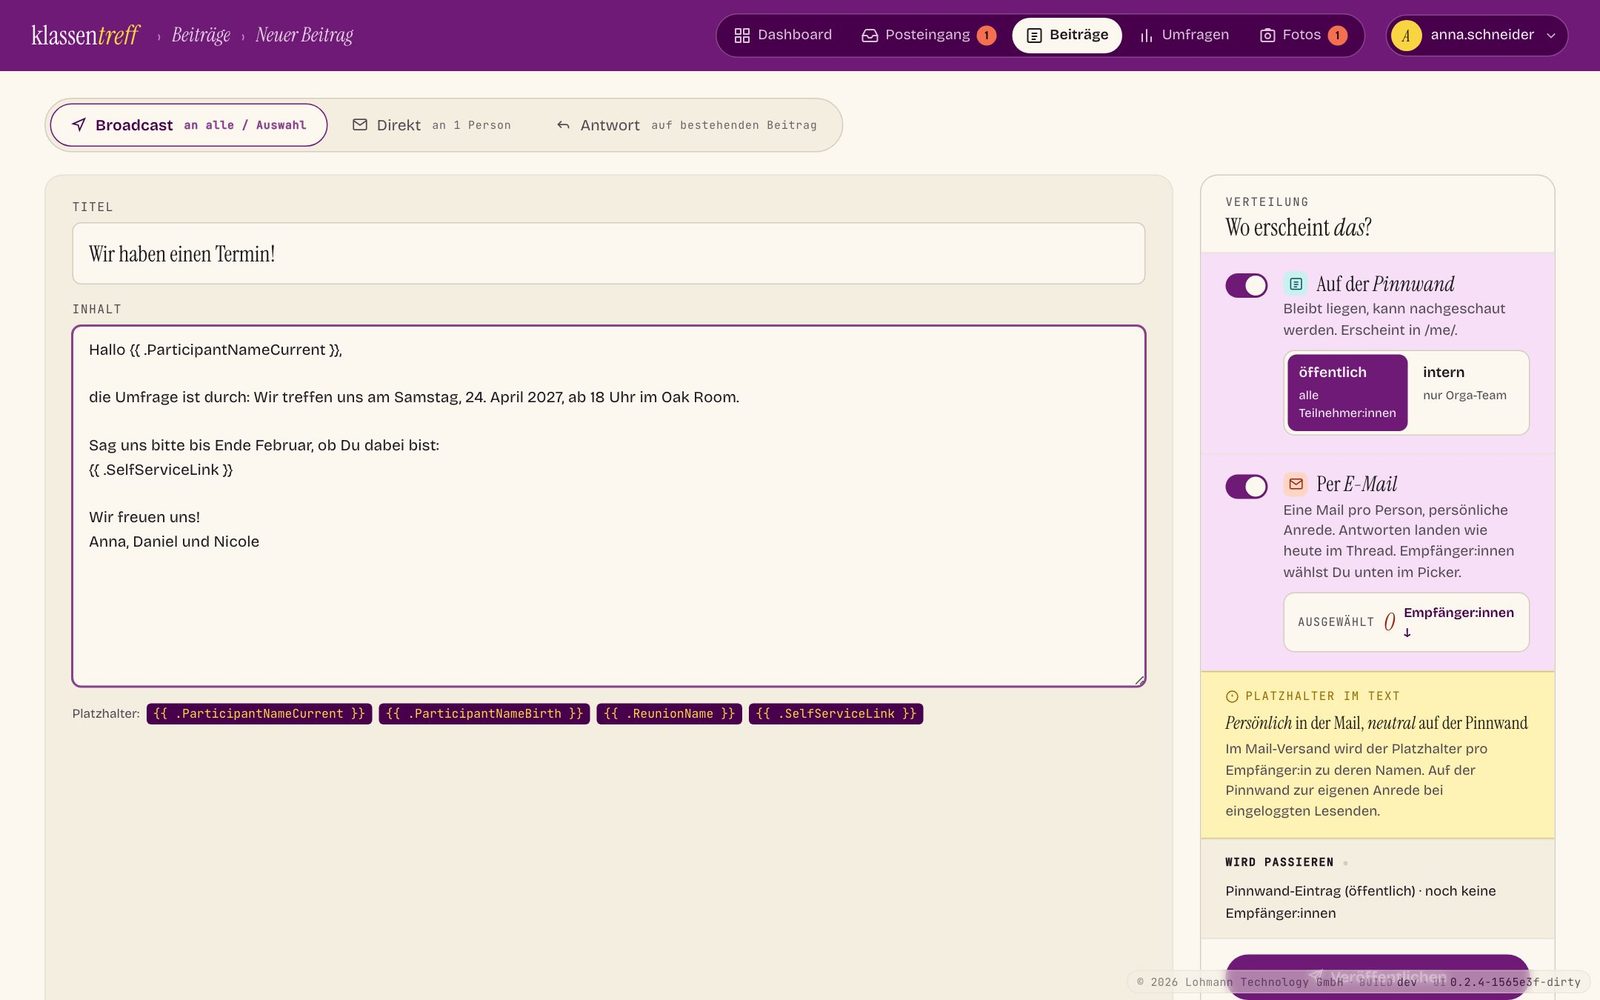Click the Dashboard grid icon
Image resolution: width=1600 pixels, height=1000 pixels.
[x=742, y=35]
